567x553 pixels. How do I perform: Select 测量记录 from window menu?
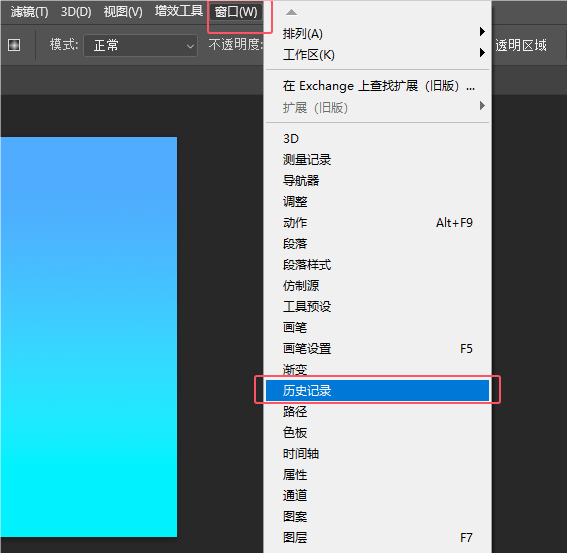[378, 159]
